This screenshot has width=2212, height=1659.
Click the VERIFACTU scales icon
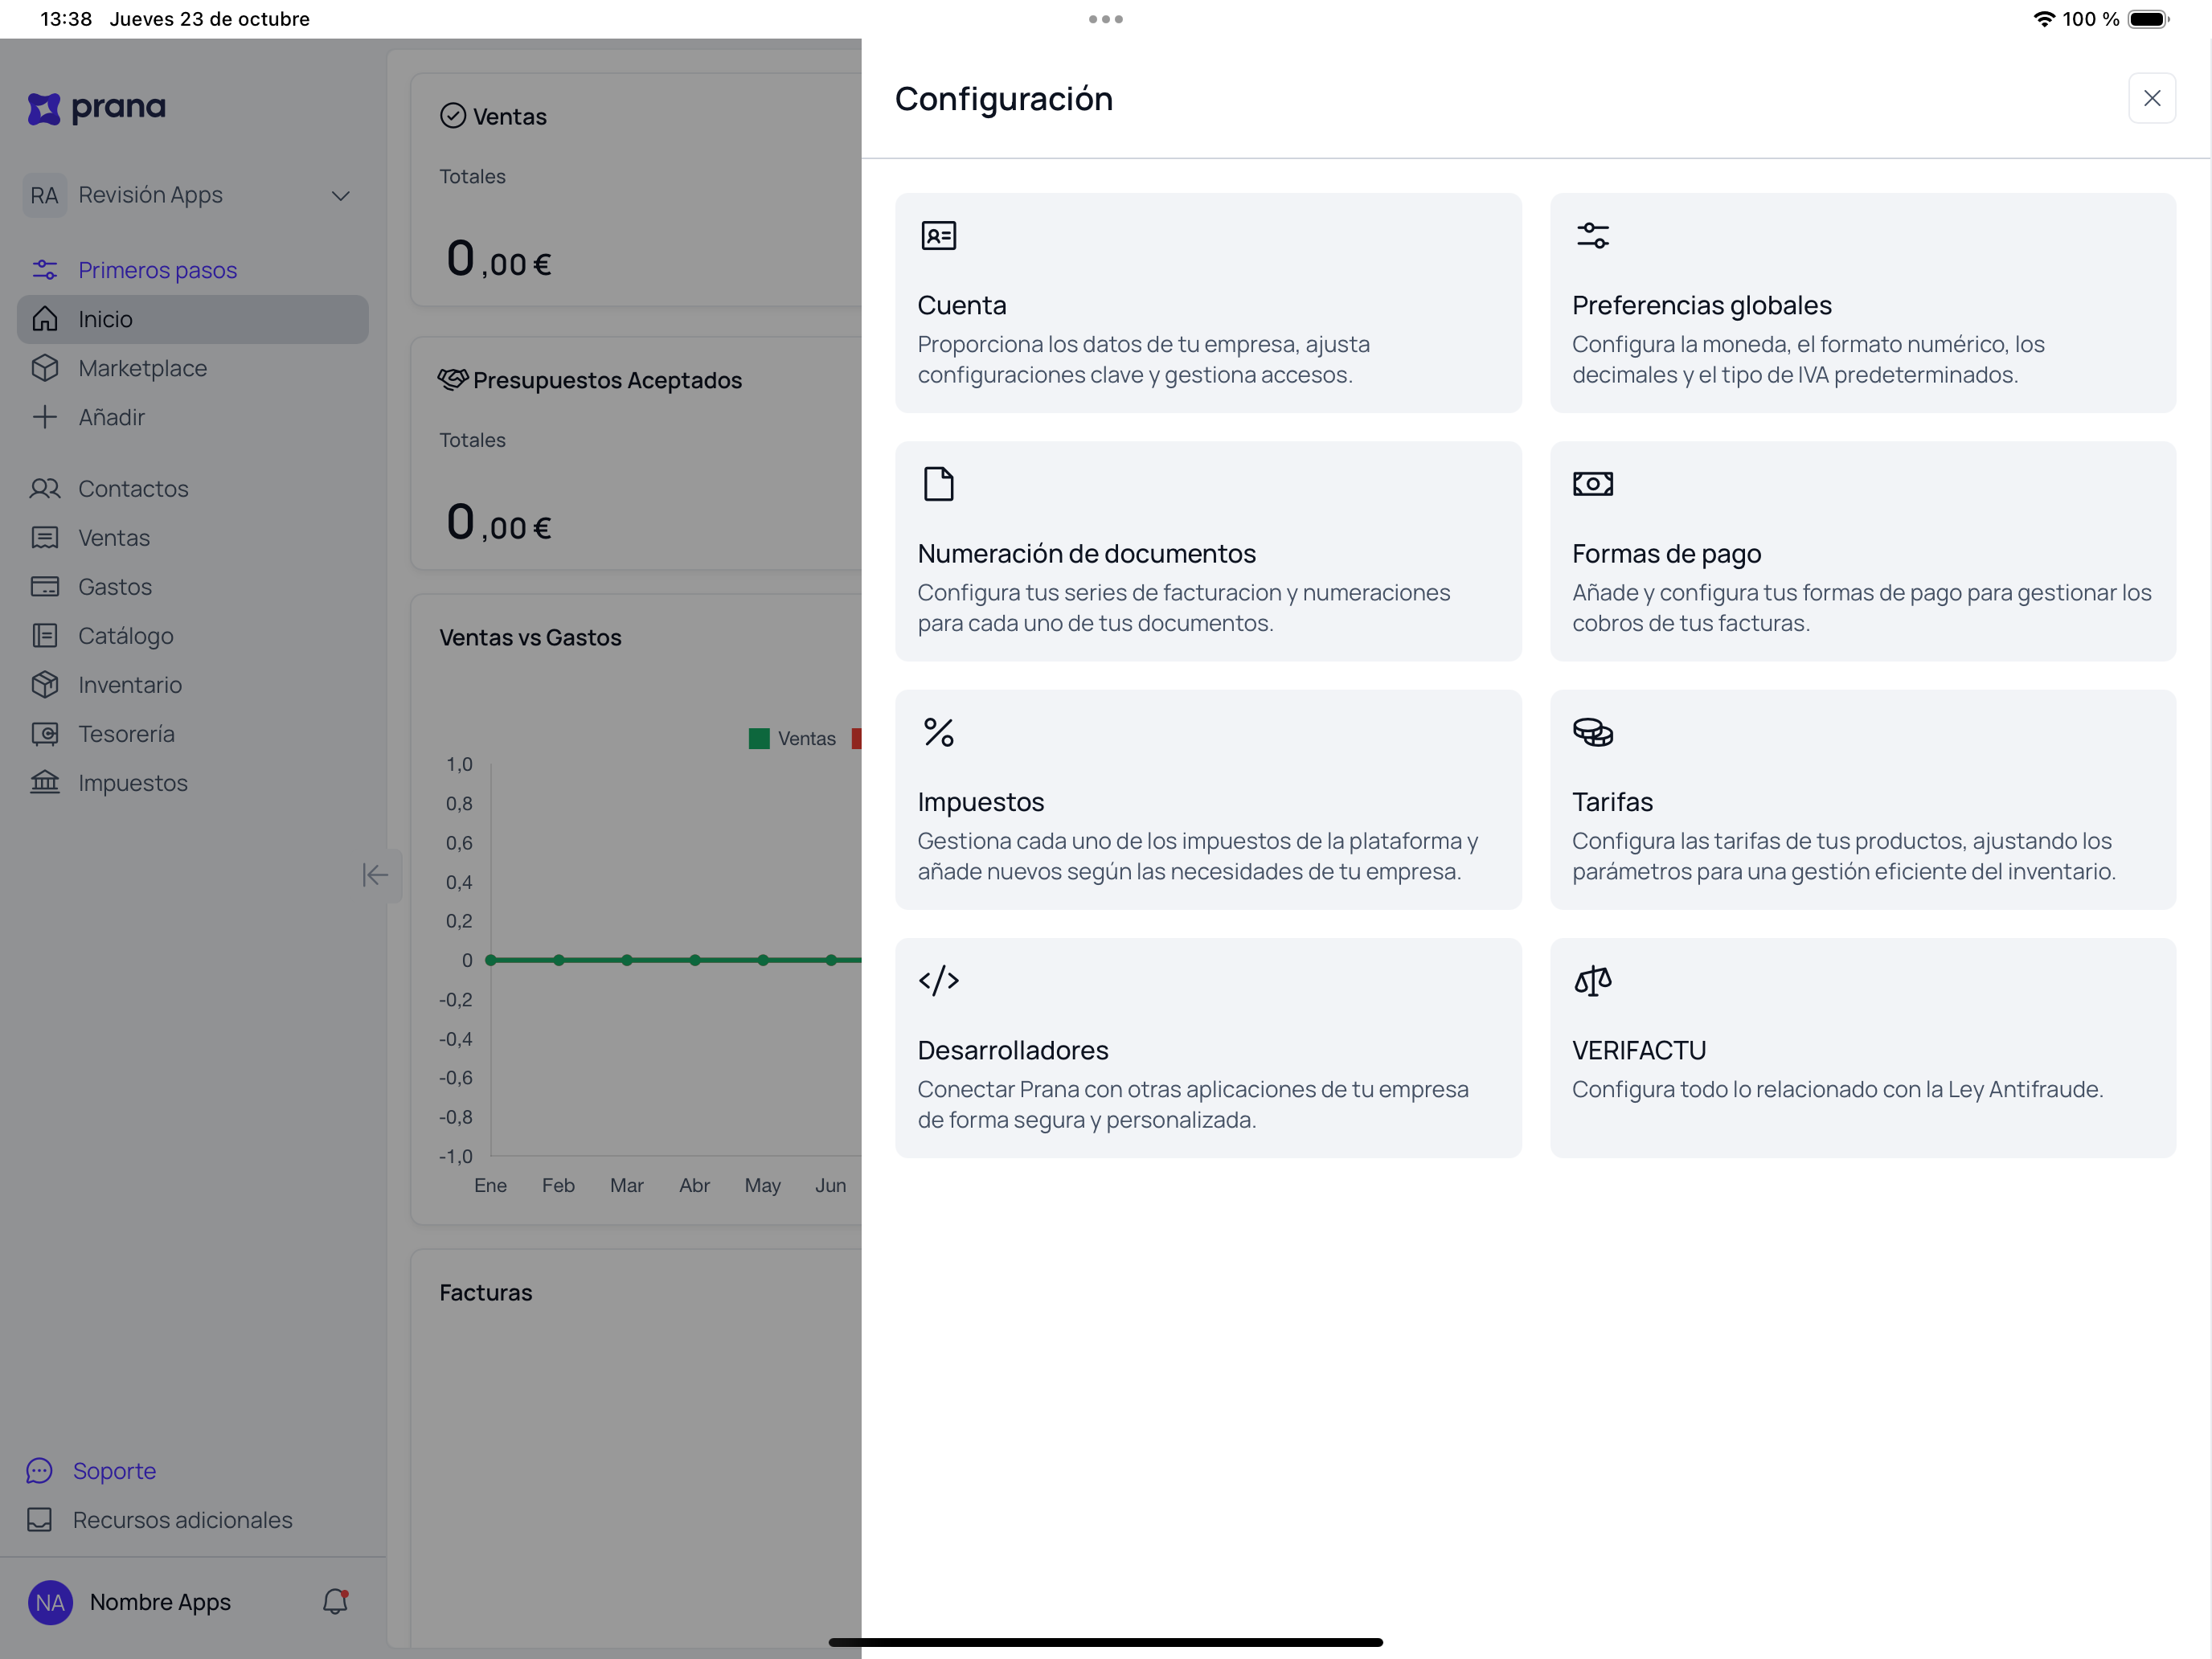pos(1592,980)
